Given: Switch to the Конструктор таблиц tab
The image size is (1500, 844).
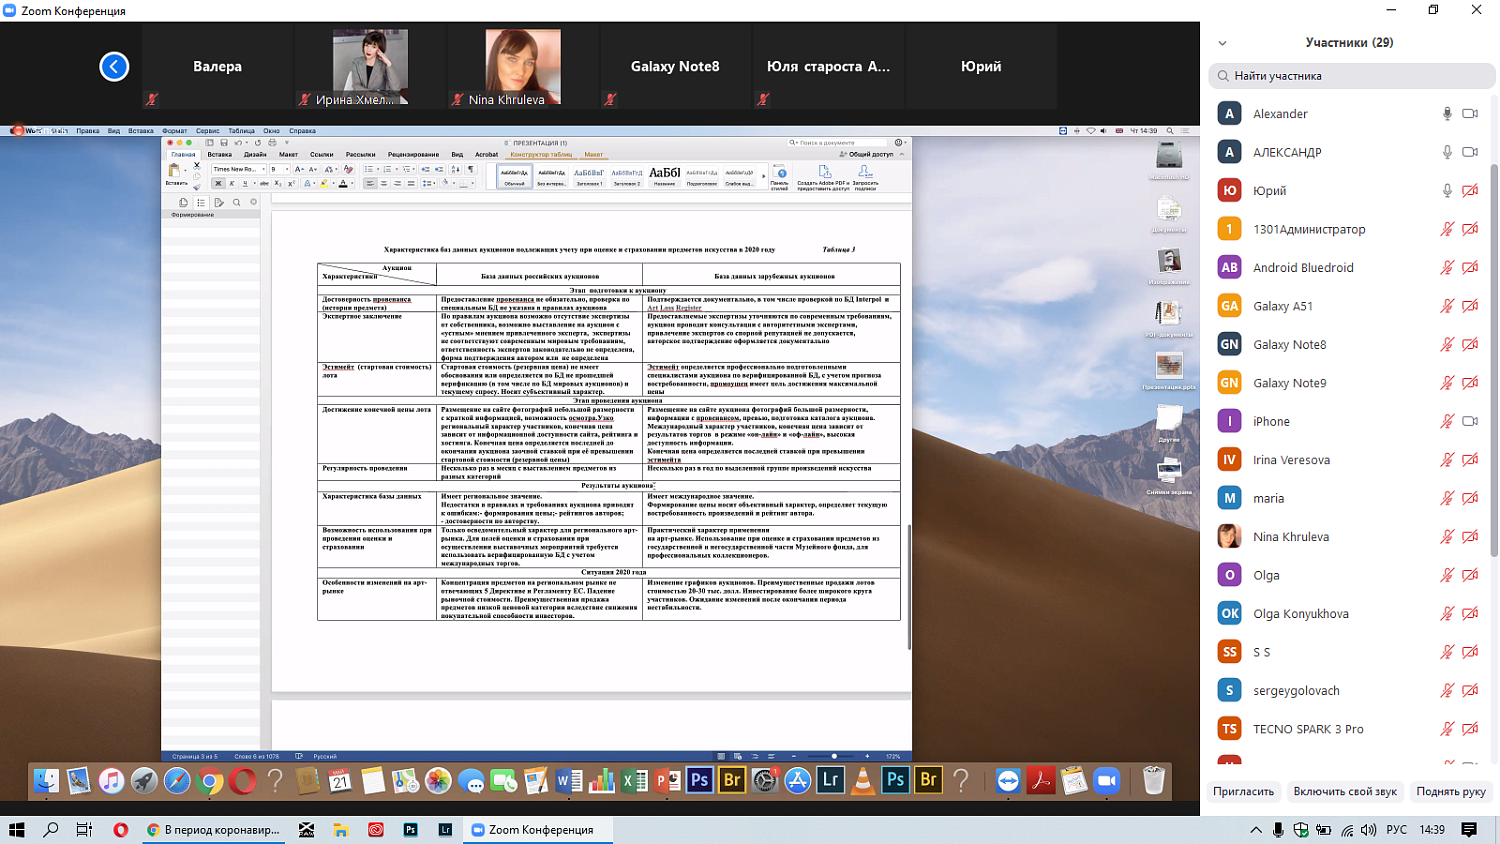Looking at the screenshot, I should (x=541, y=155).
